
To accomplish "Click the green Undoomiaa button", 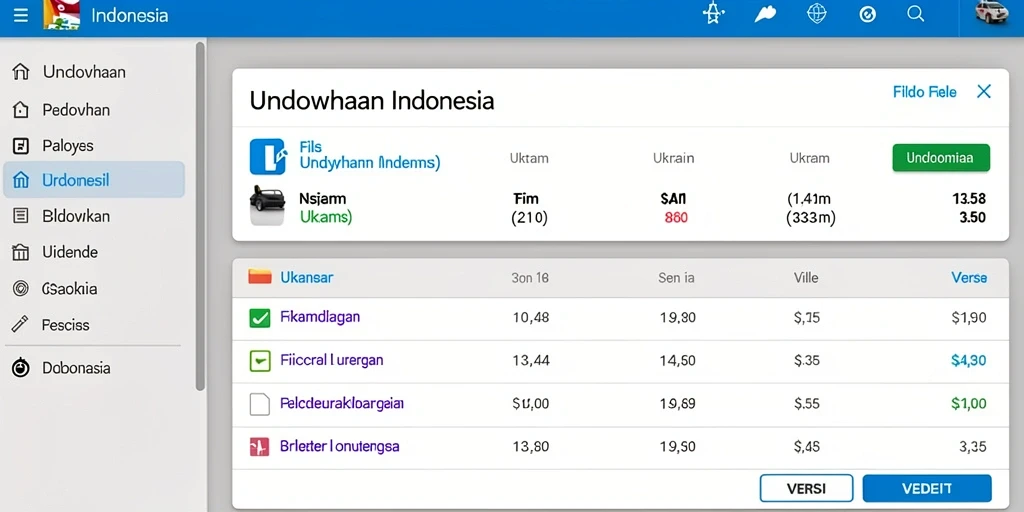I will pyautogui.click(x=941, y=158).
